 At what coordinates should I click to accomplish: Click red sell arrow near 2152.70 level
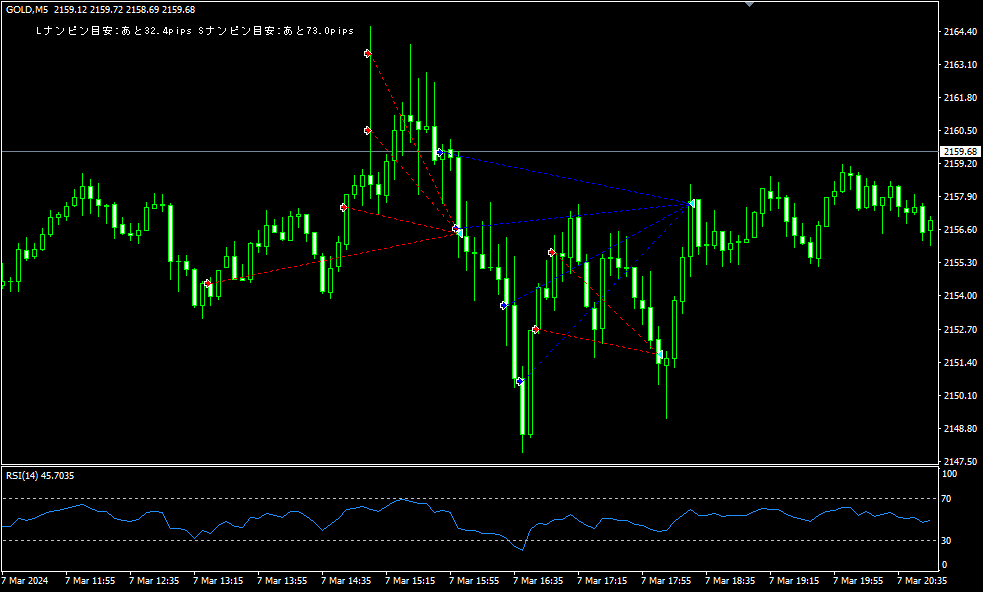536,329
